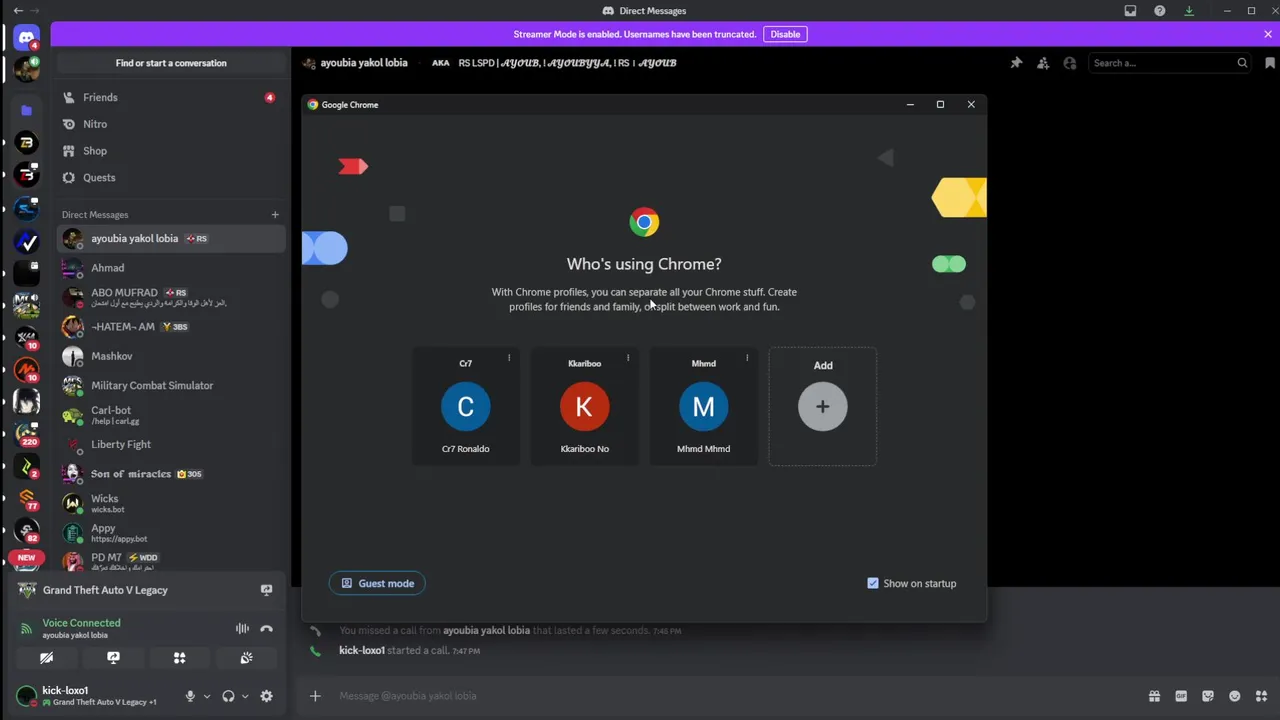Share your screen button
The width and height of the screenshot is (1280, 720).
pyautogui.click(x=113, y=658)
